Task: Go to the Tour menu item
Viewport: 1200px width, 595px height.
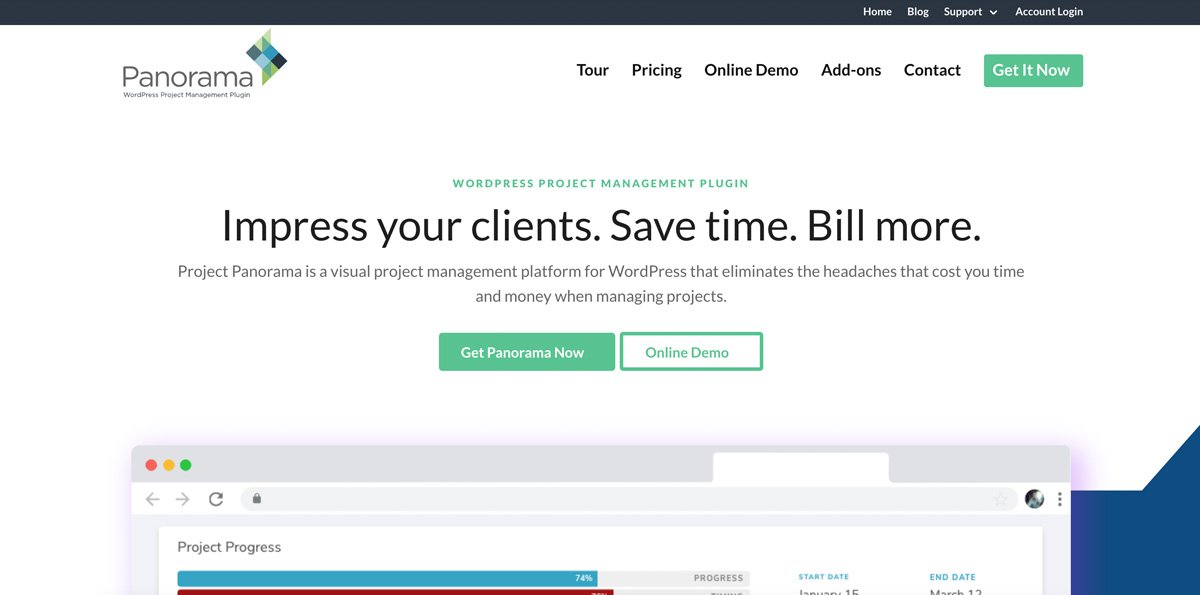Action: coord(593,70)
